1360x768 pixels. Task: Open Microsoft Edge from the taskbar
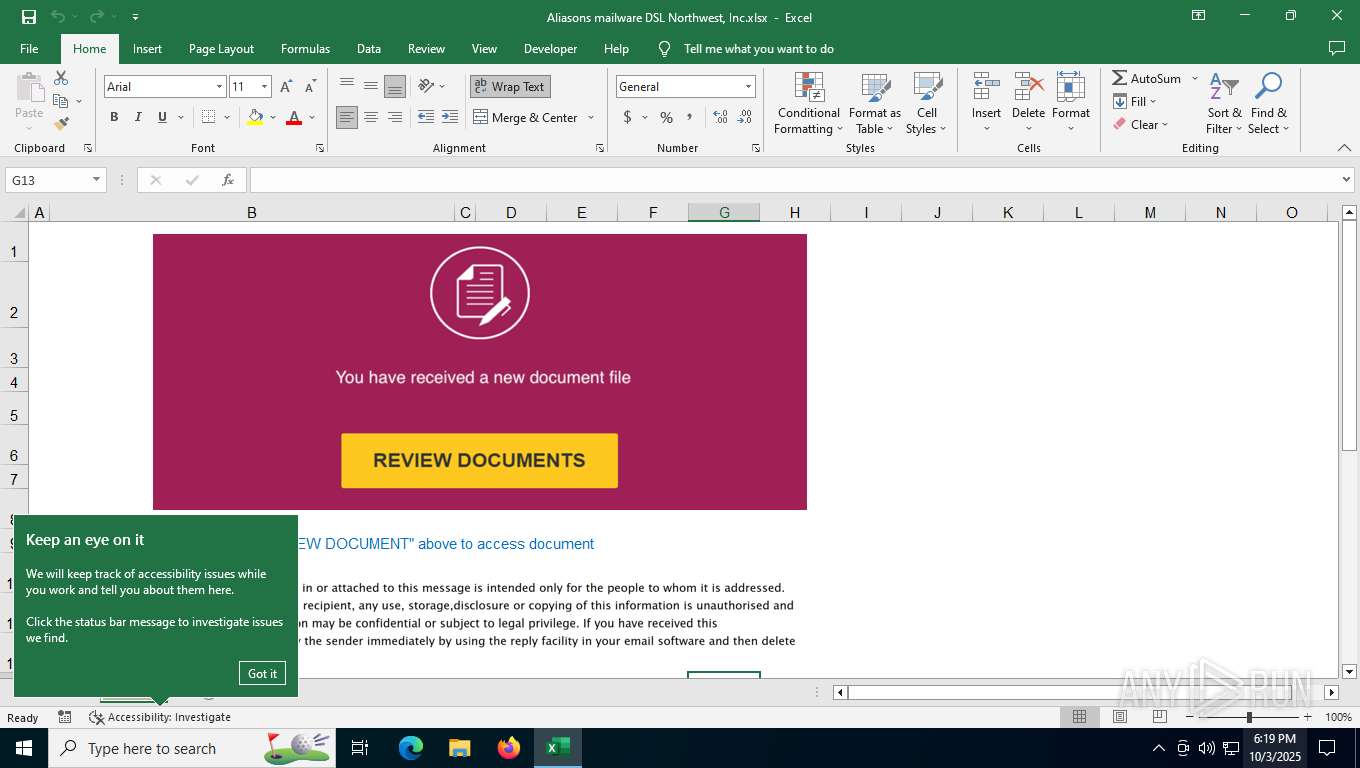411,748
